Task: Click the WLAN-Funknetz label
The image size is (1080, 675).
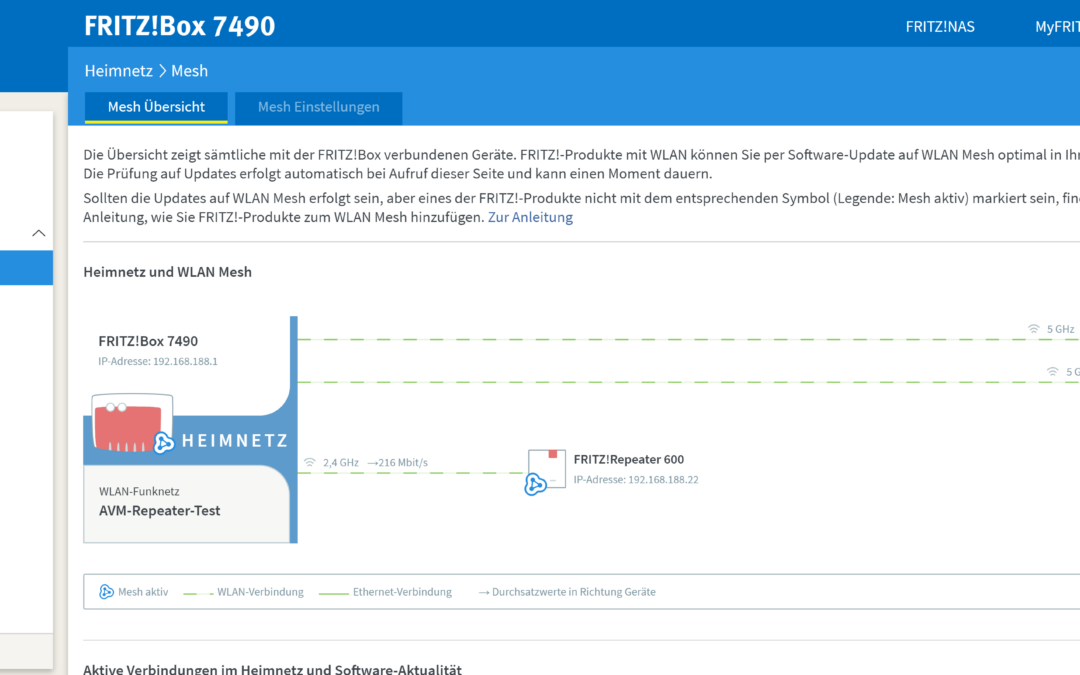Action: coord(139,492)
